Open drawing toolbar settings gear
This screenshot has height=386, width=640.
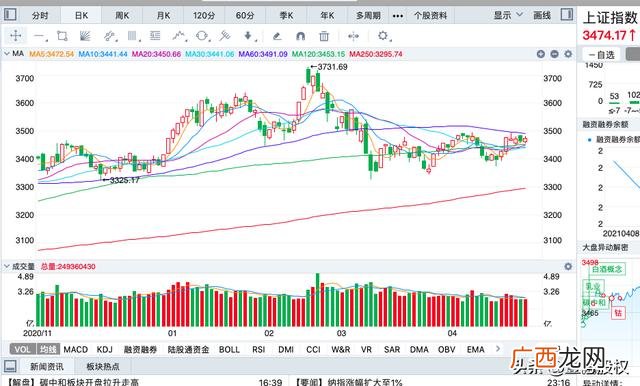[x=383, y=36]
